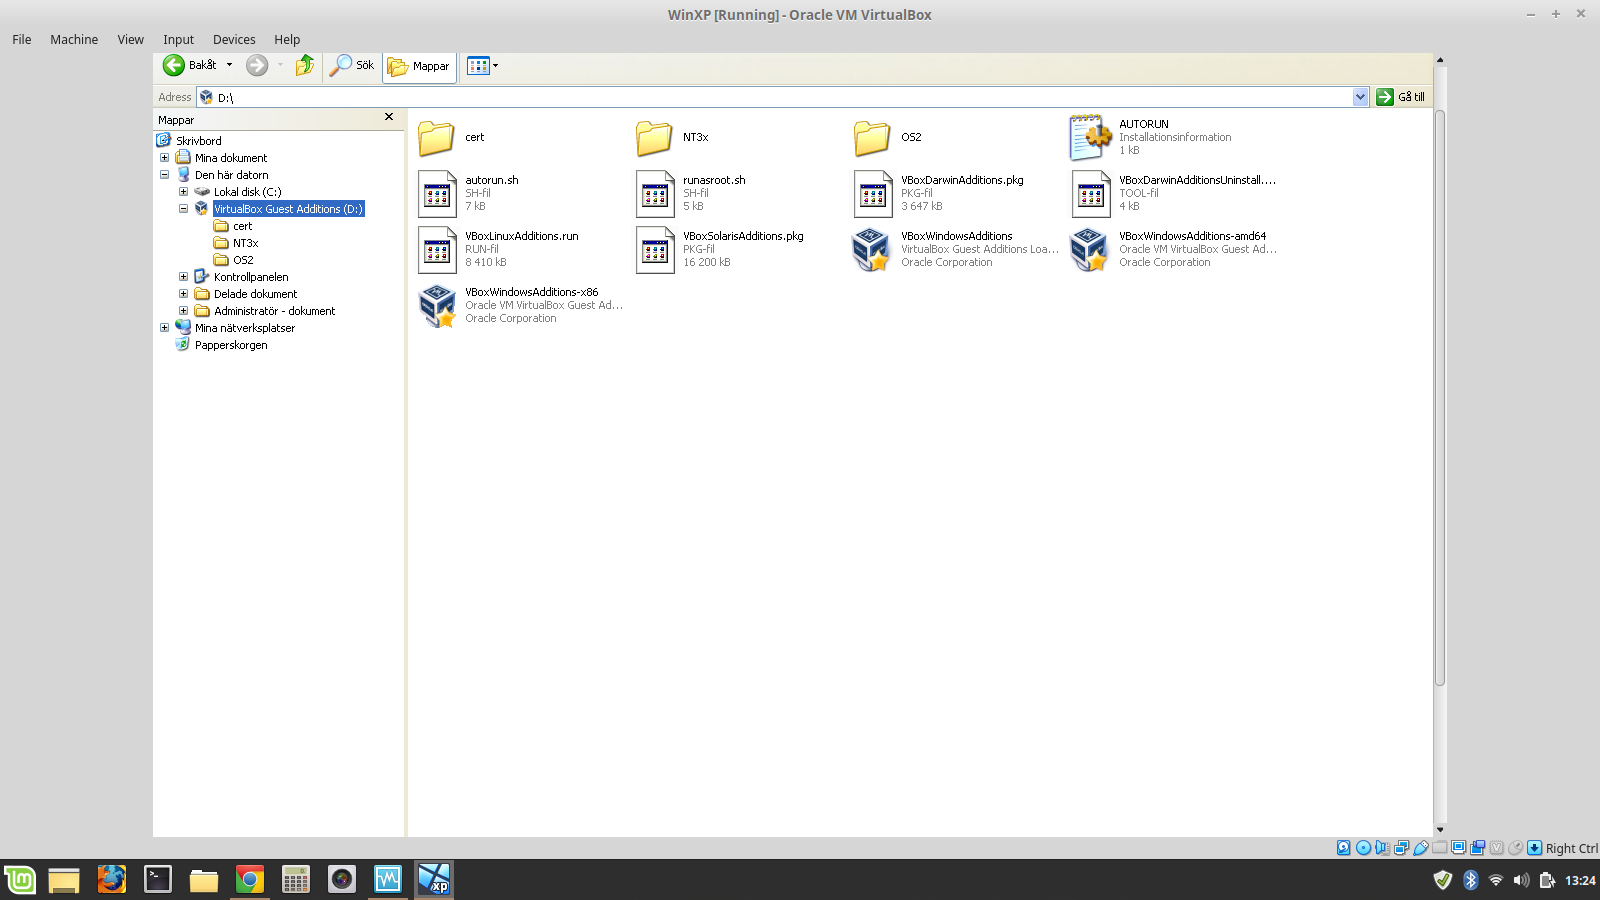1600x900 pixels.
Task: Toggle the Mappar folders pane button
Action: pyautogui.click(x=419, y=67)
